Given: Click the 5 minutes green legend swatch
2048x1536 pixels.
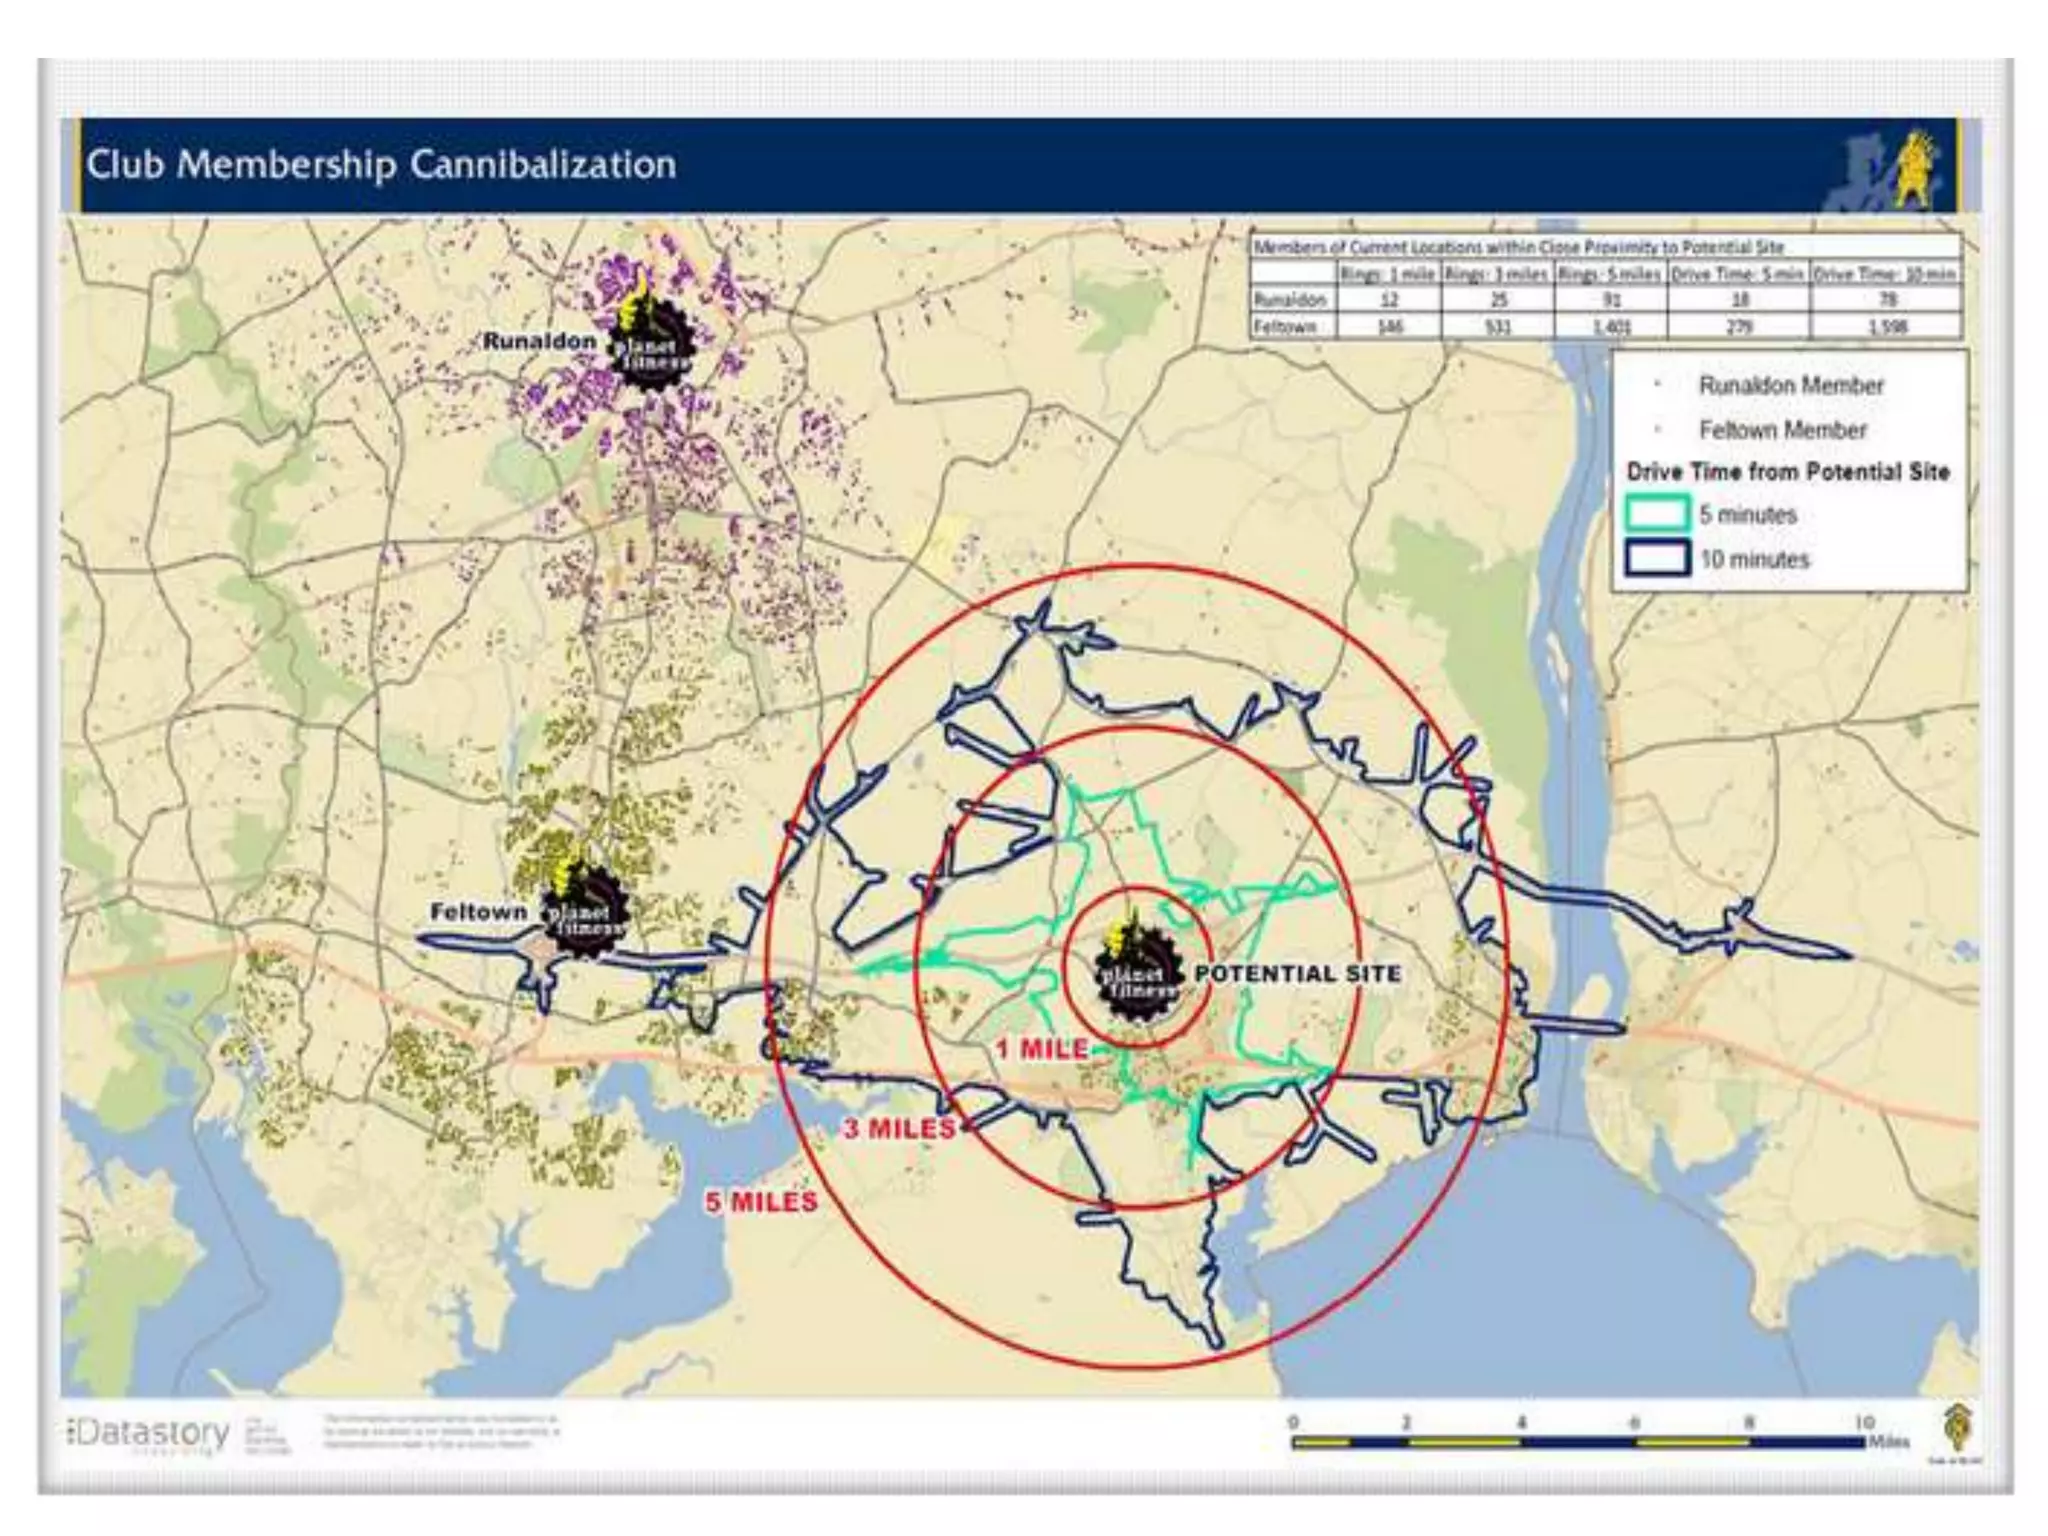Looking at the screenshot, I should coord(1657,514).
